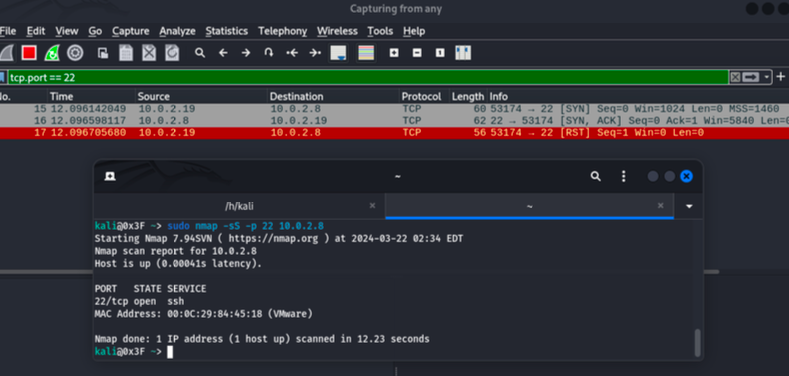The image size is (789, 376).
Task: Reset text to normal size
Action: point(440,53)
